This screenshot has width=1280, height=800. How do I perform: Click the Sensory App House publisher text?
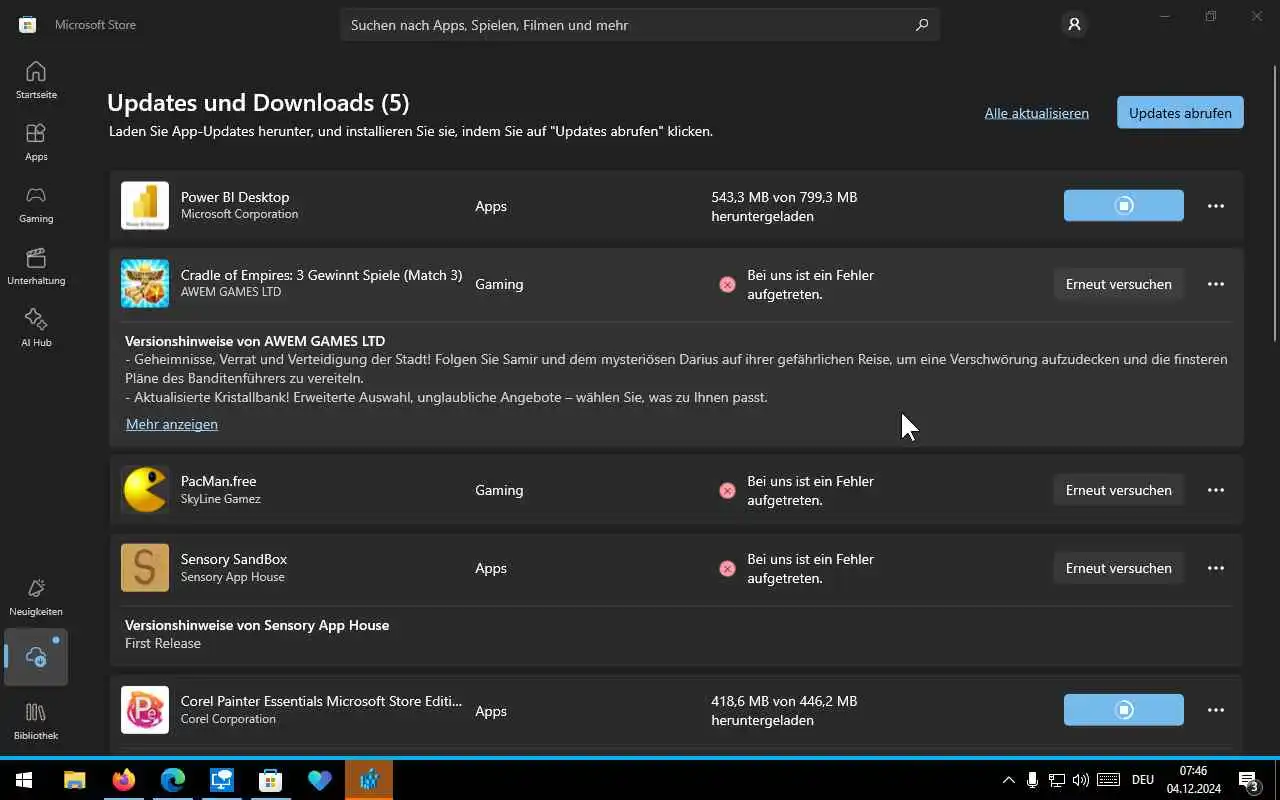232,577
